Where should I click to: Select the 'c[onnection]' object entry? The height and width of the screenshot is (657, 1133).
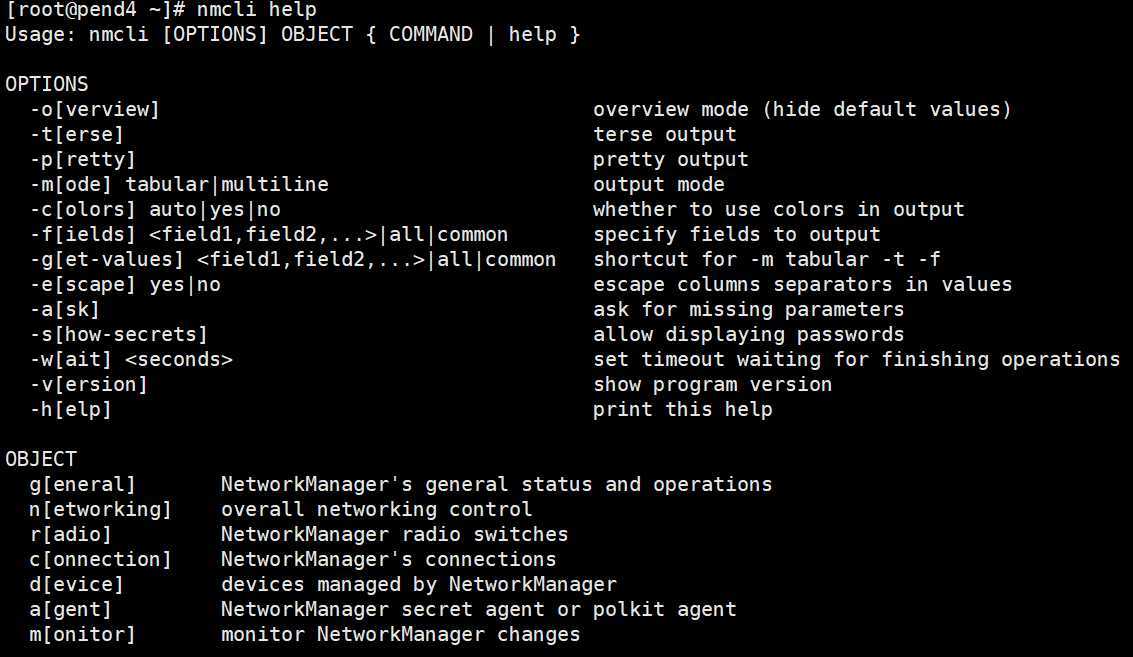coord(101,560)
